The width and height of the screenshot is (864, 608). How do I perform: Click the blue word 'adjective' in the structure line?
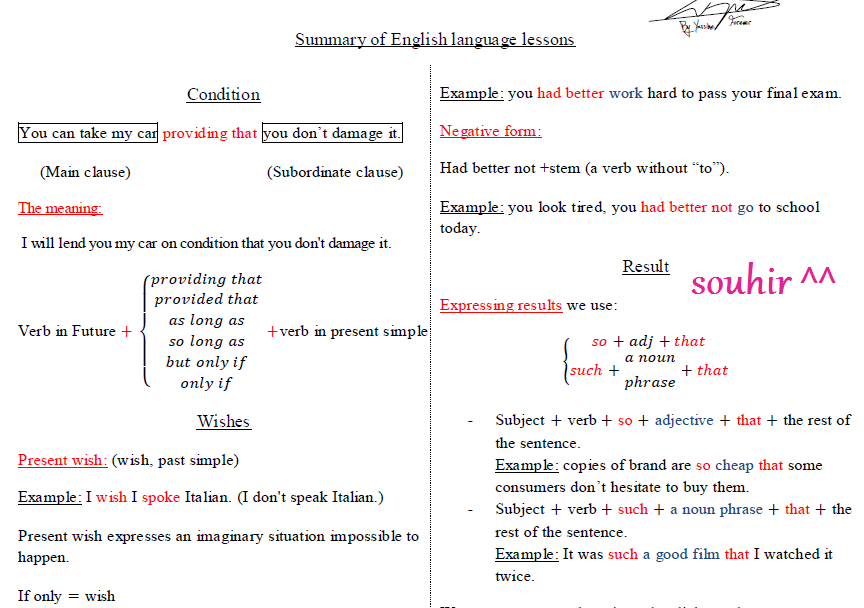(684, 420)
